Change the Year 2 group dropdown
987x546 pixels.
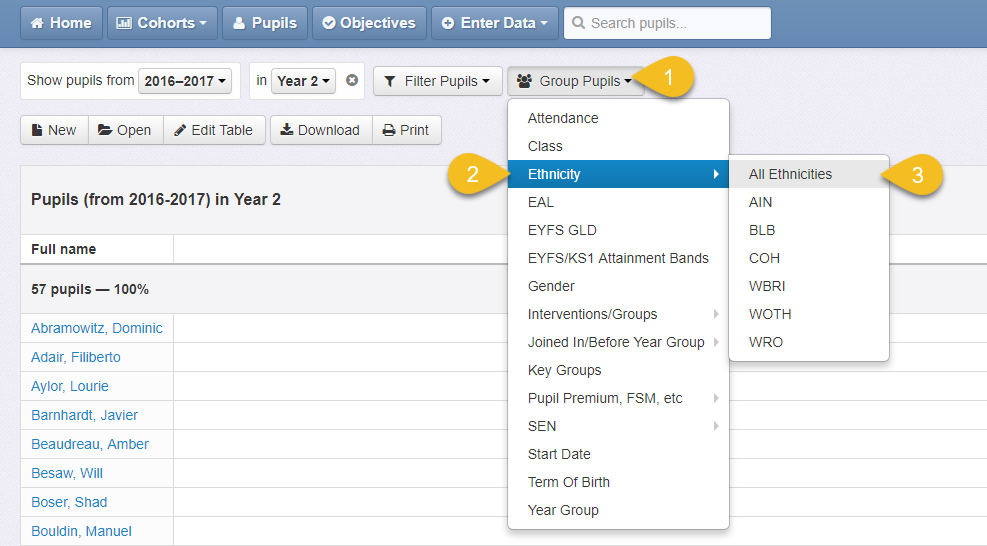click(x=303, y=81)
